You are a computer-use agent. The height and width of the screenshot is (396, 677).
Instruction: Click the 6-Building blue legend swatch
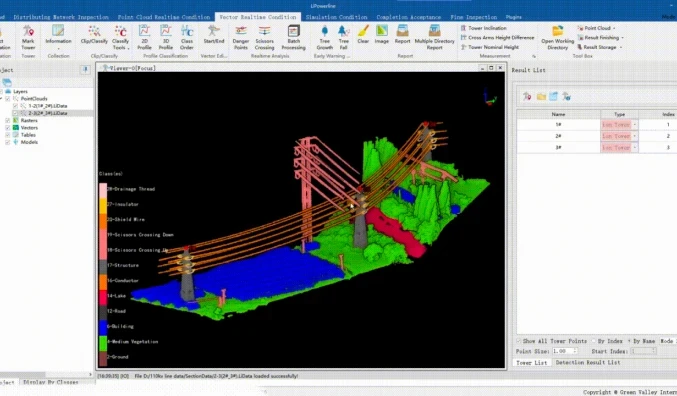point(103,326)
